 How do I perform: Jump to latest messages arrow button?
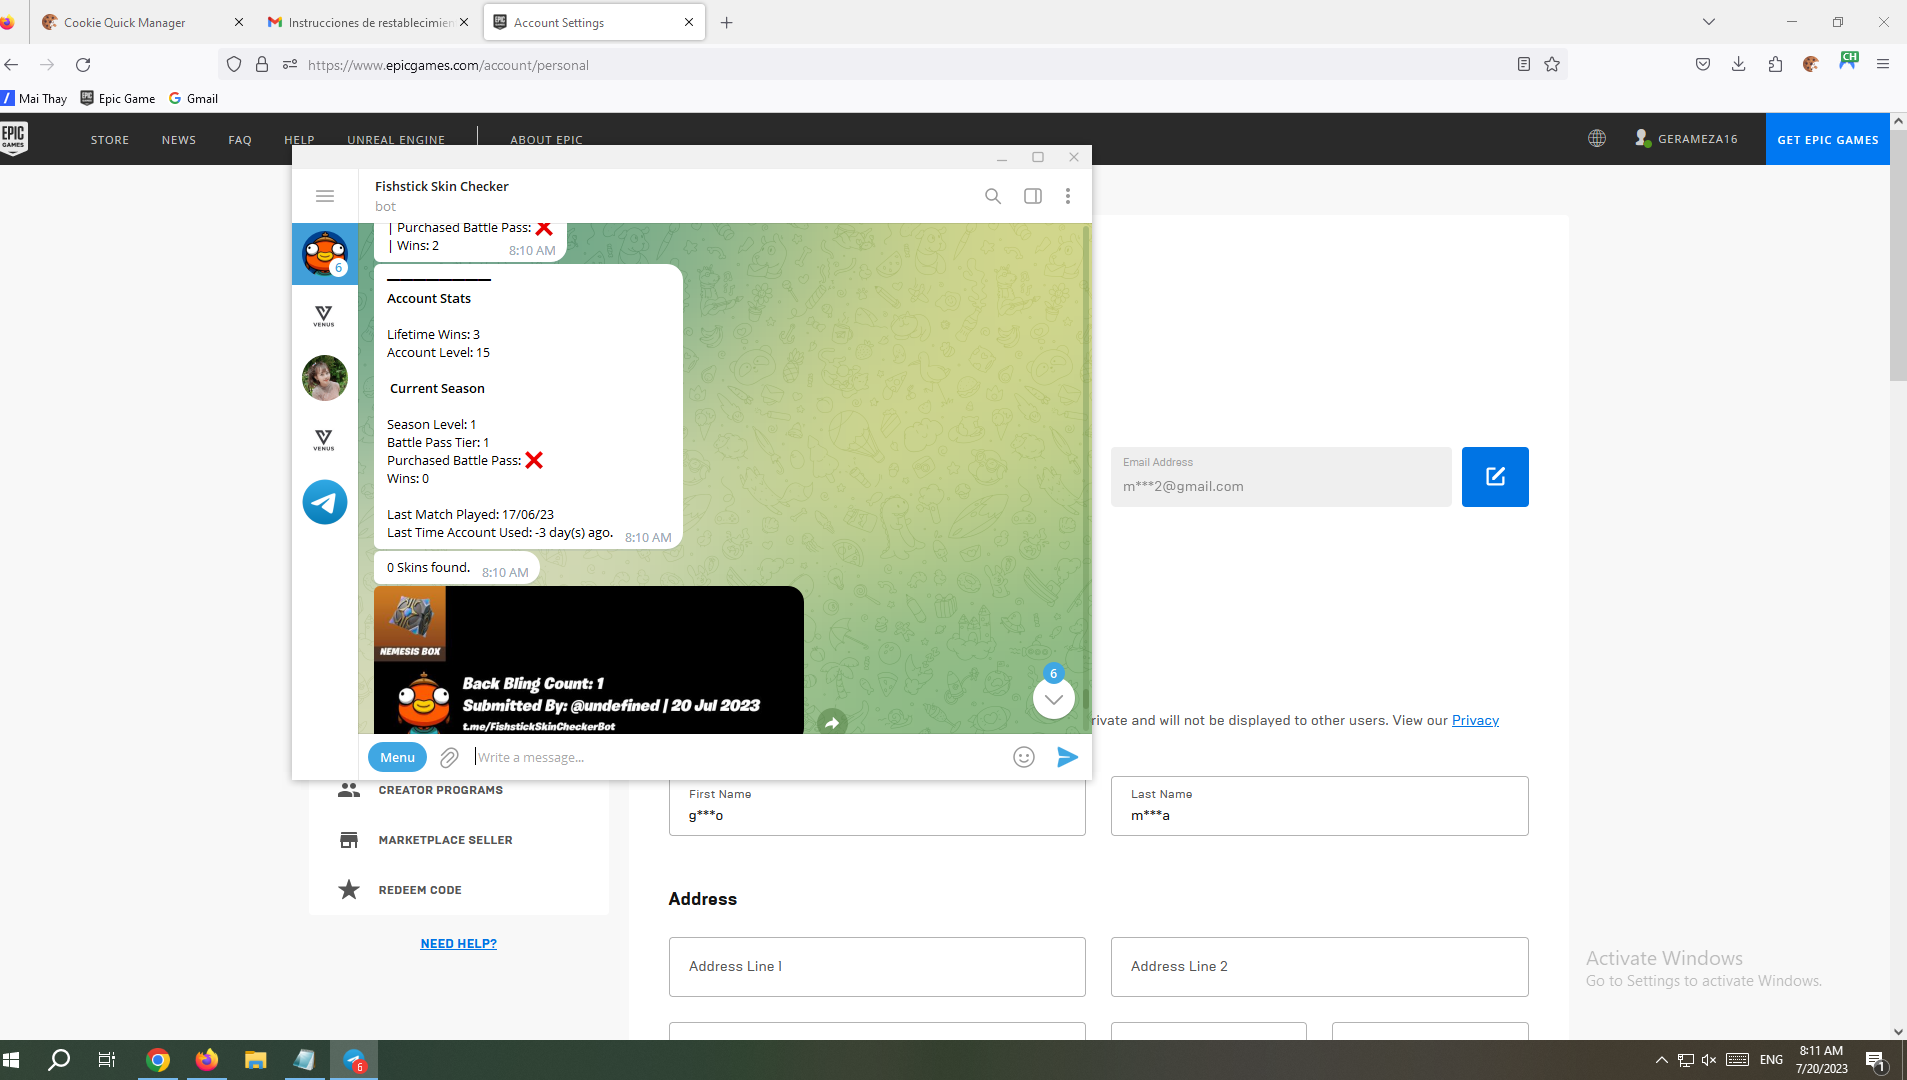tap(1054, 698)
